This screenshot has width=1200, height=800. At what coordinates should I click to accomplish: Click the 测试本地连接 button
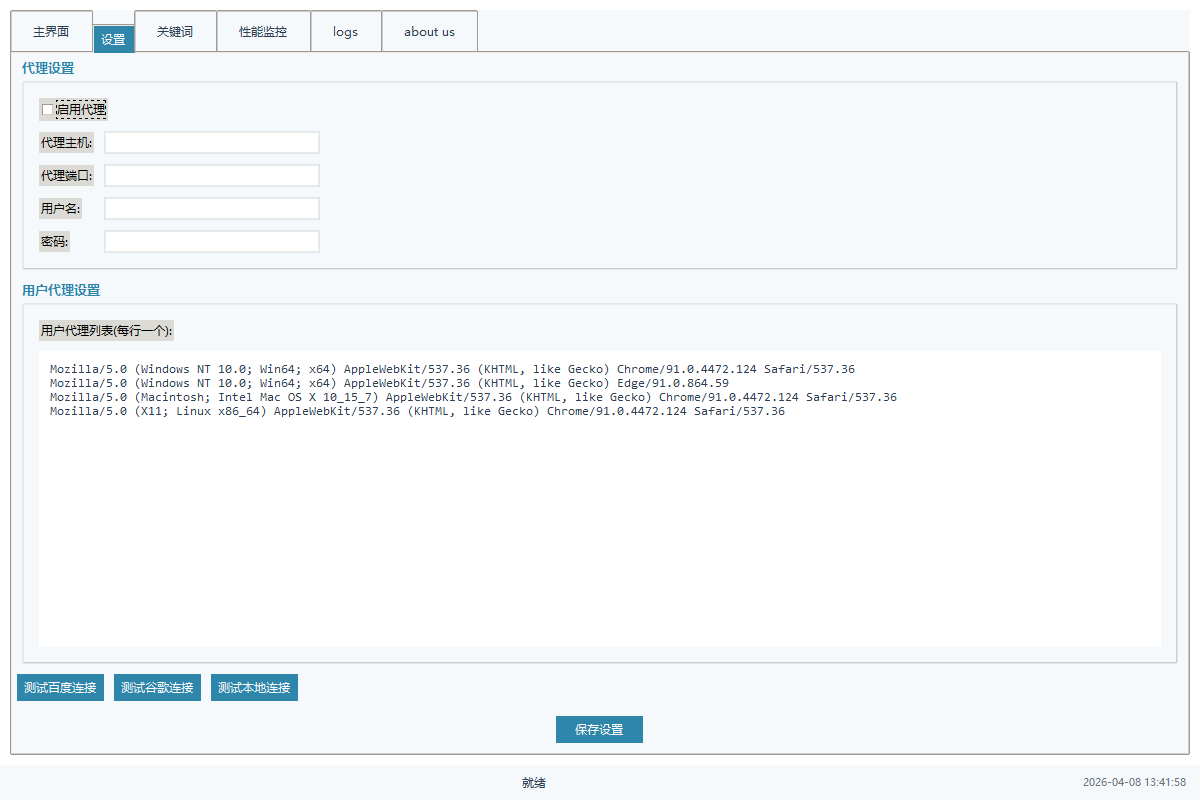(254, 688)
